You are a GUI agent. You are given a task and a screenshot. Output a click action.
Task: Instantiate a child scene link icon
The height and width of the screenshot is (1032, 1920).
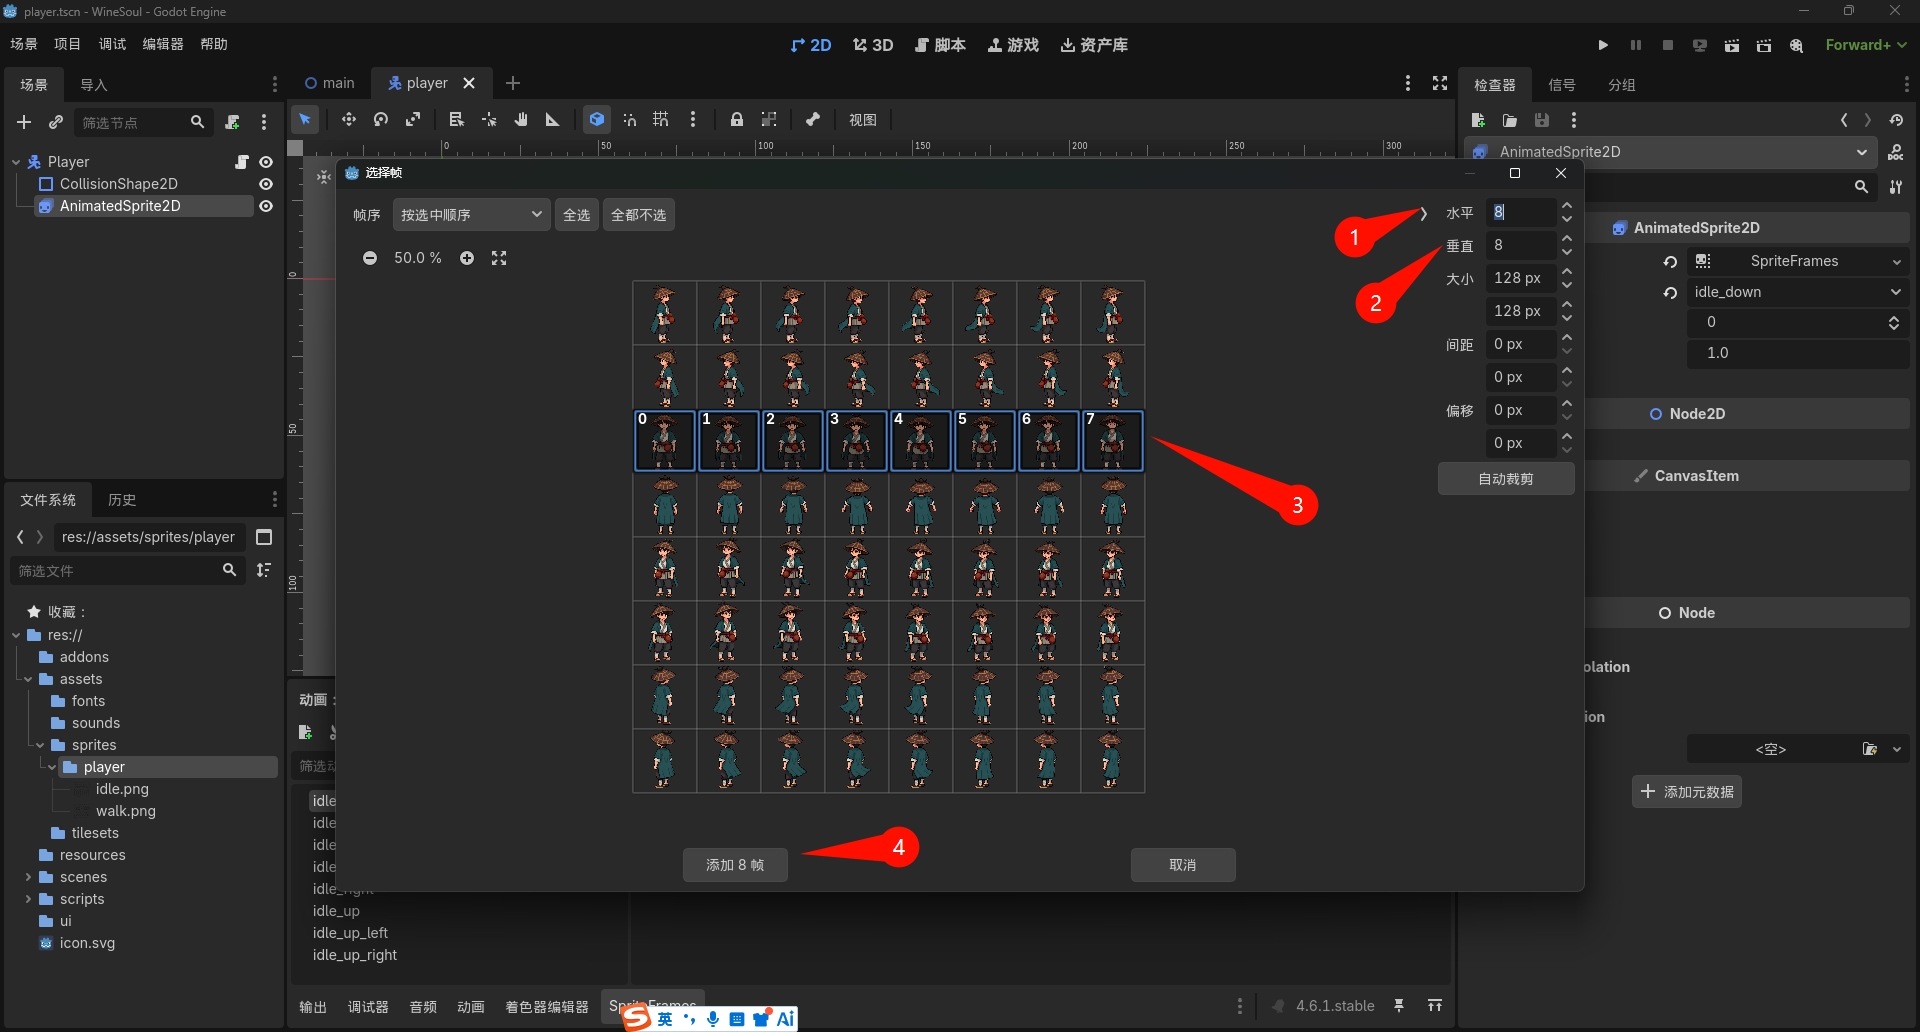[56, 122]
